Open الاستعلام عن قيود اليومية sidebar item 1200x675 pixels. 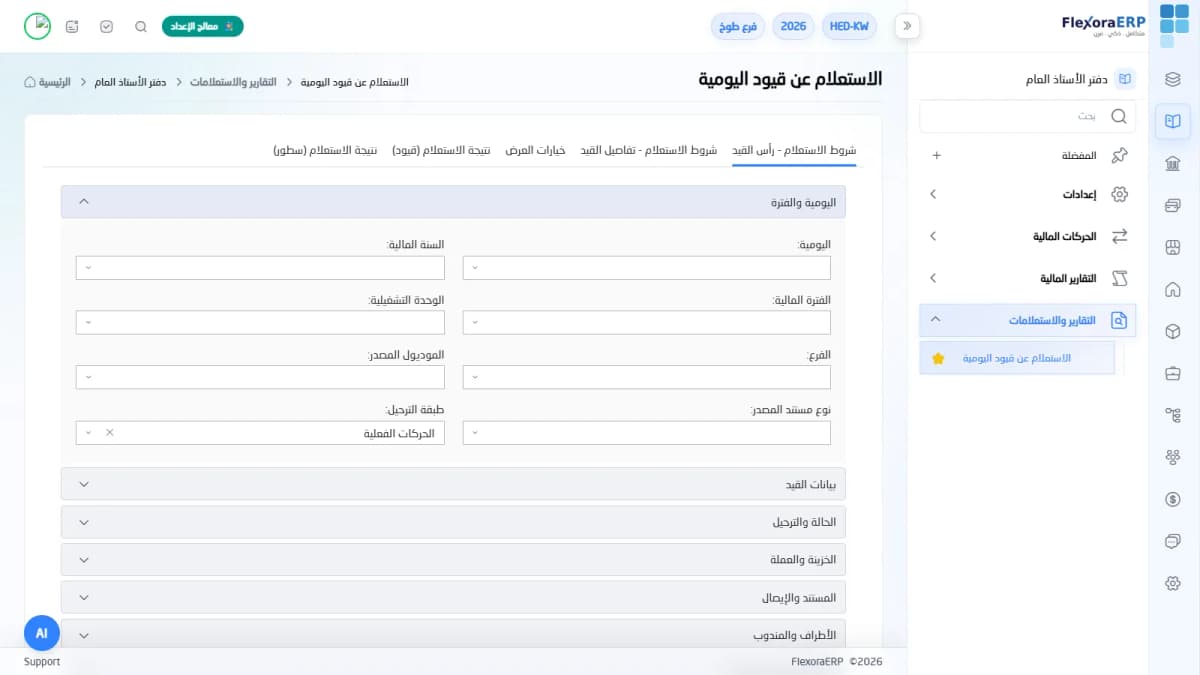[1017, 358]
